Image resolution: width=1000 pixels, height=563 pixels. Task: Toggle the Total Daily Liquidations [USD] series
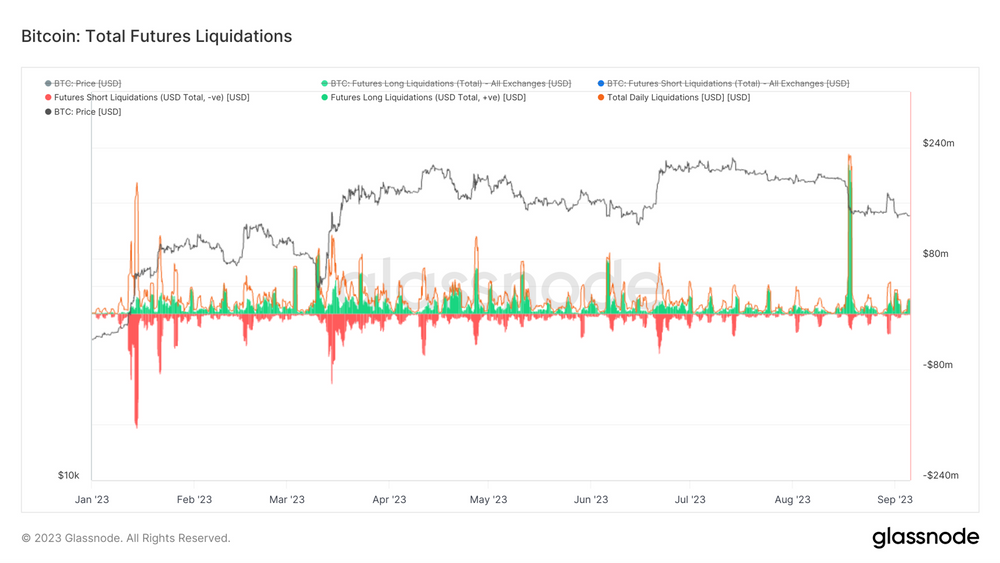[x=678, y=98]
